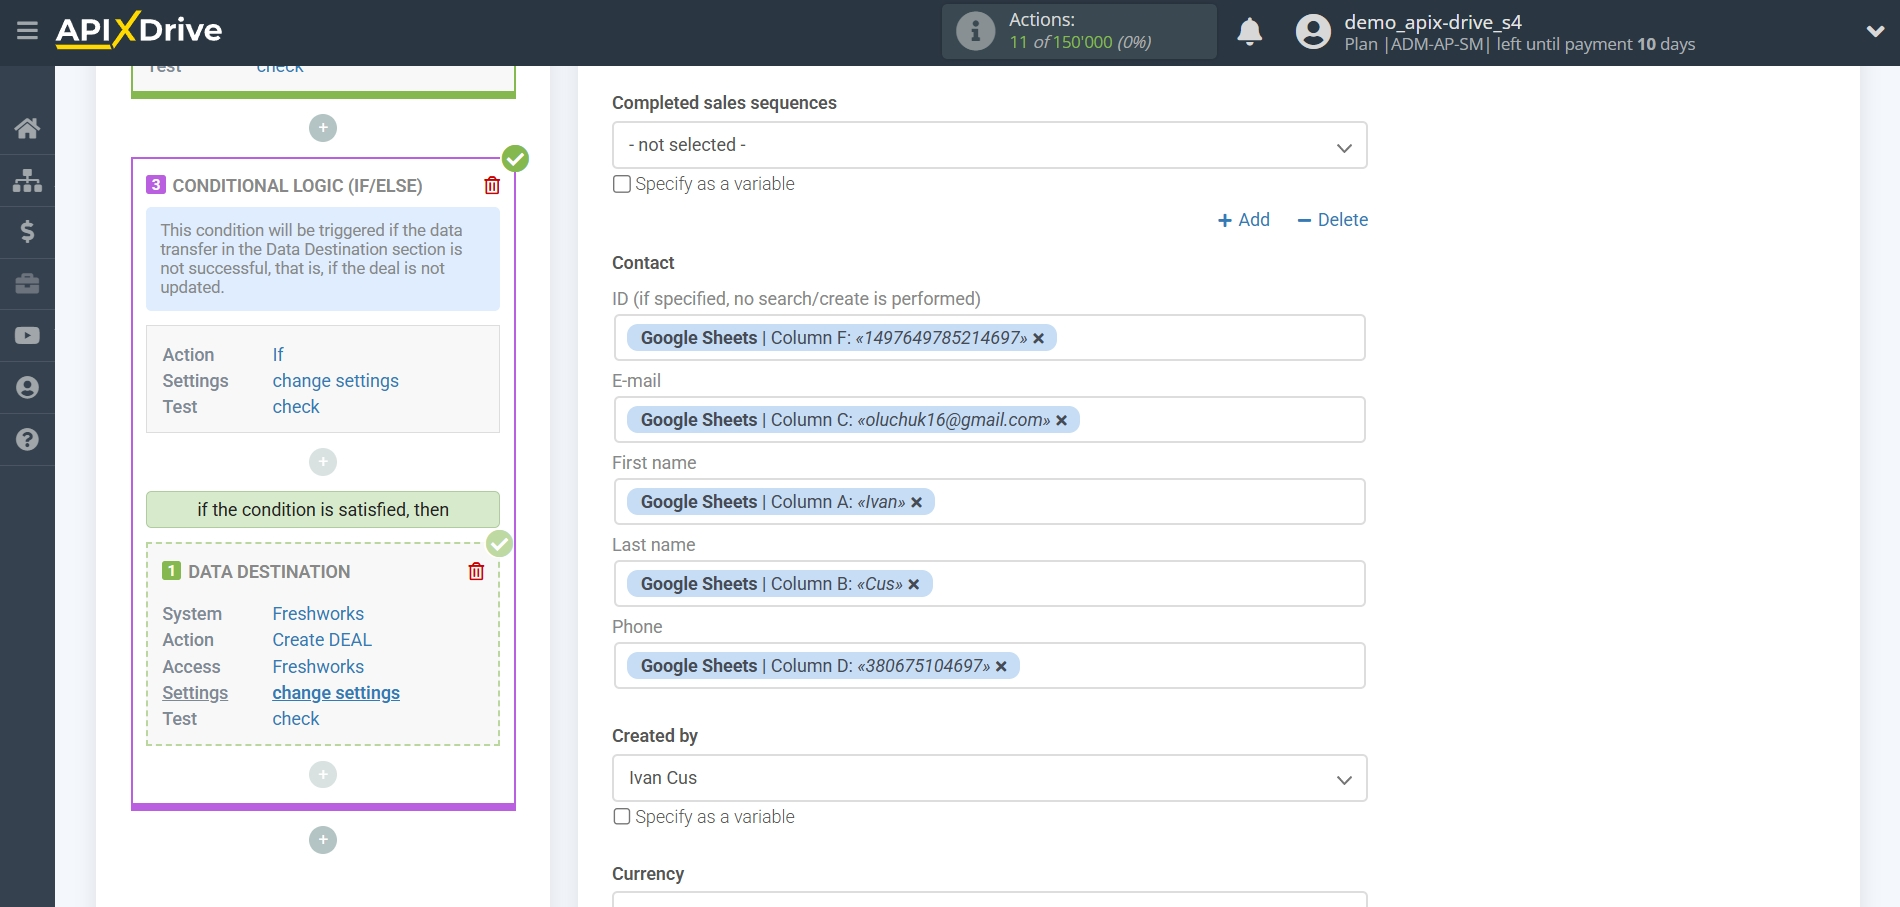
Task: Click the APIXDrive logo
Action: (x=139, y=30)
